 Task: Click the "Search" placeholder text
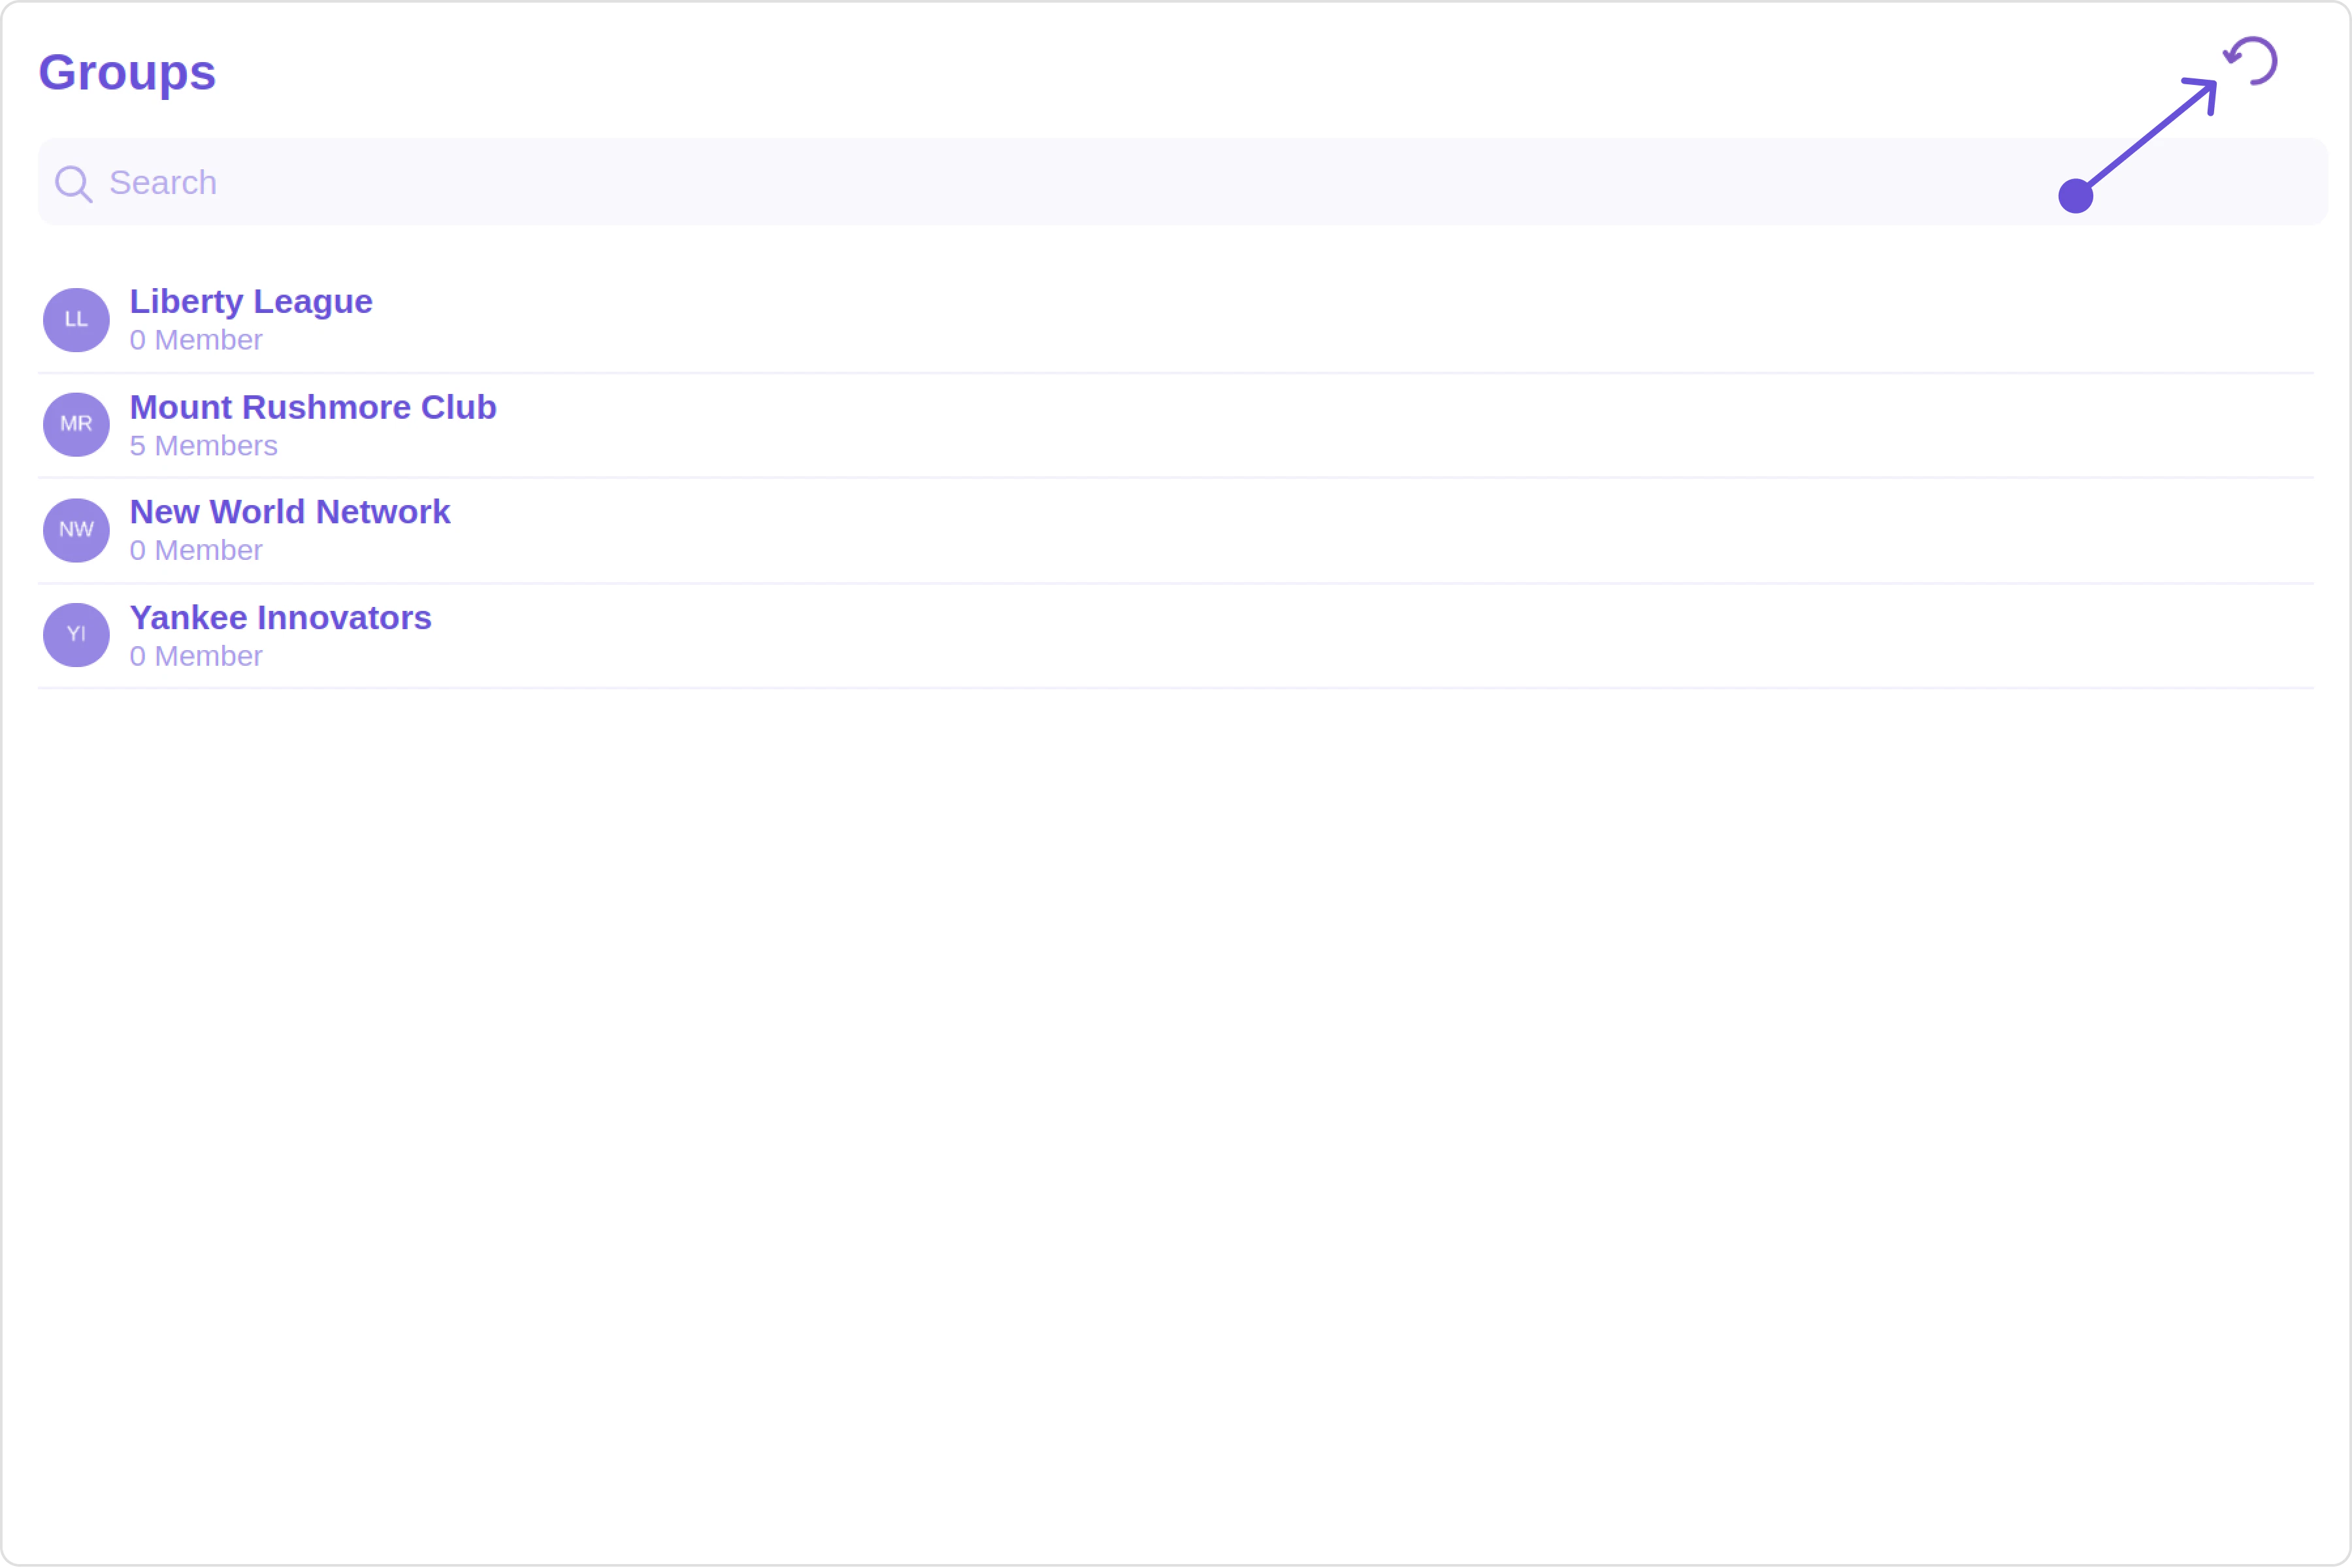pyautogui.click(x=163, y=183)
